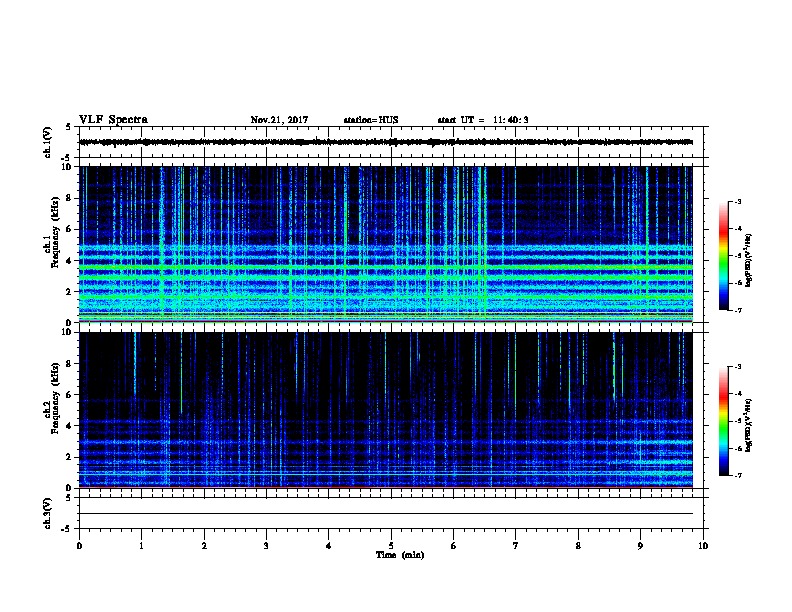Click the "0" tick on the time axis
The image size is (792, 612).
tap(79, 546)
